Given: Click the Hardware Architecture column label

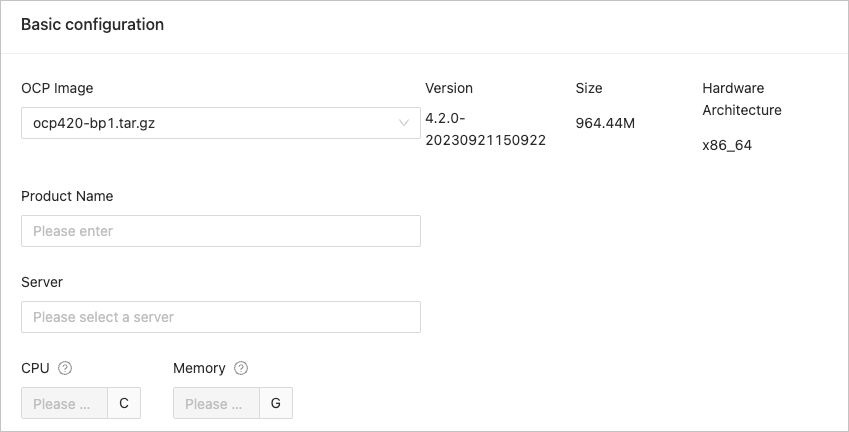Looking at the screenshot, I should coord(742,99).
